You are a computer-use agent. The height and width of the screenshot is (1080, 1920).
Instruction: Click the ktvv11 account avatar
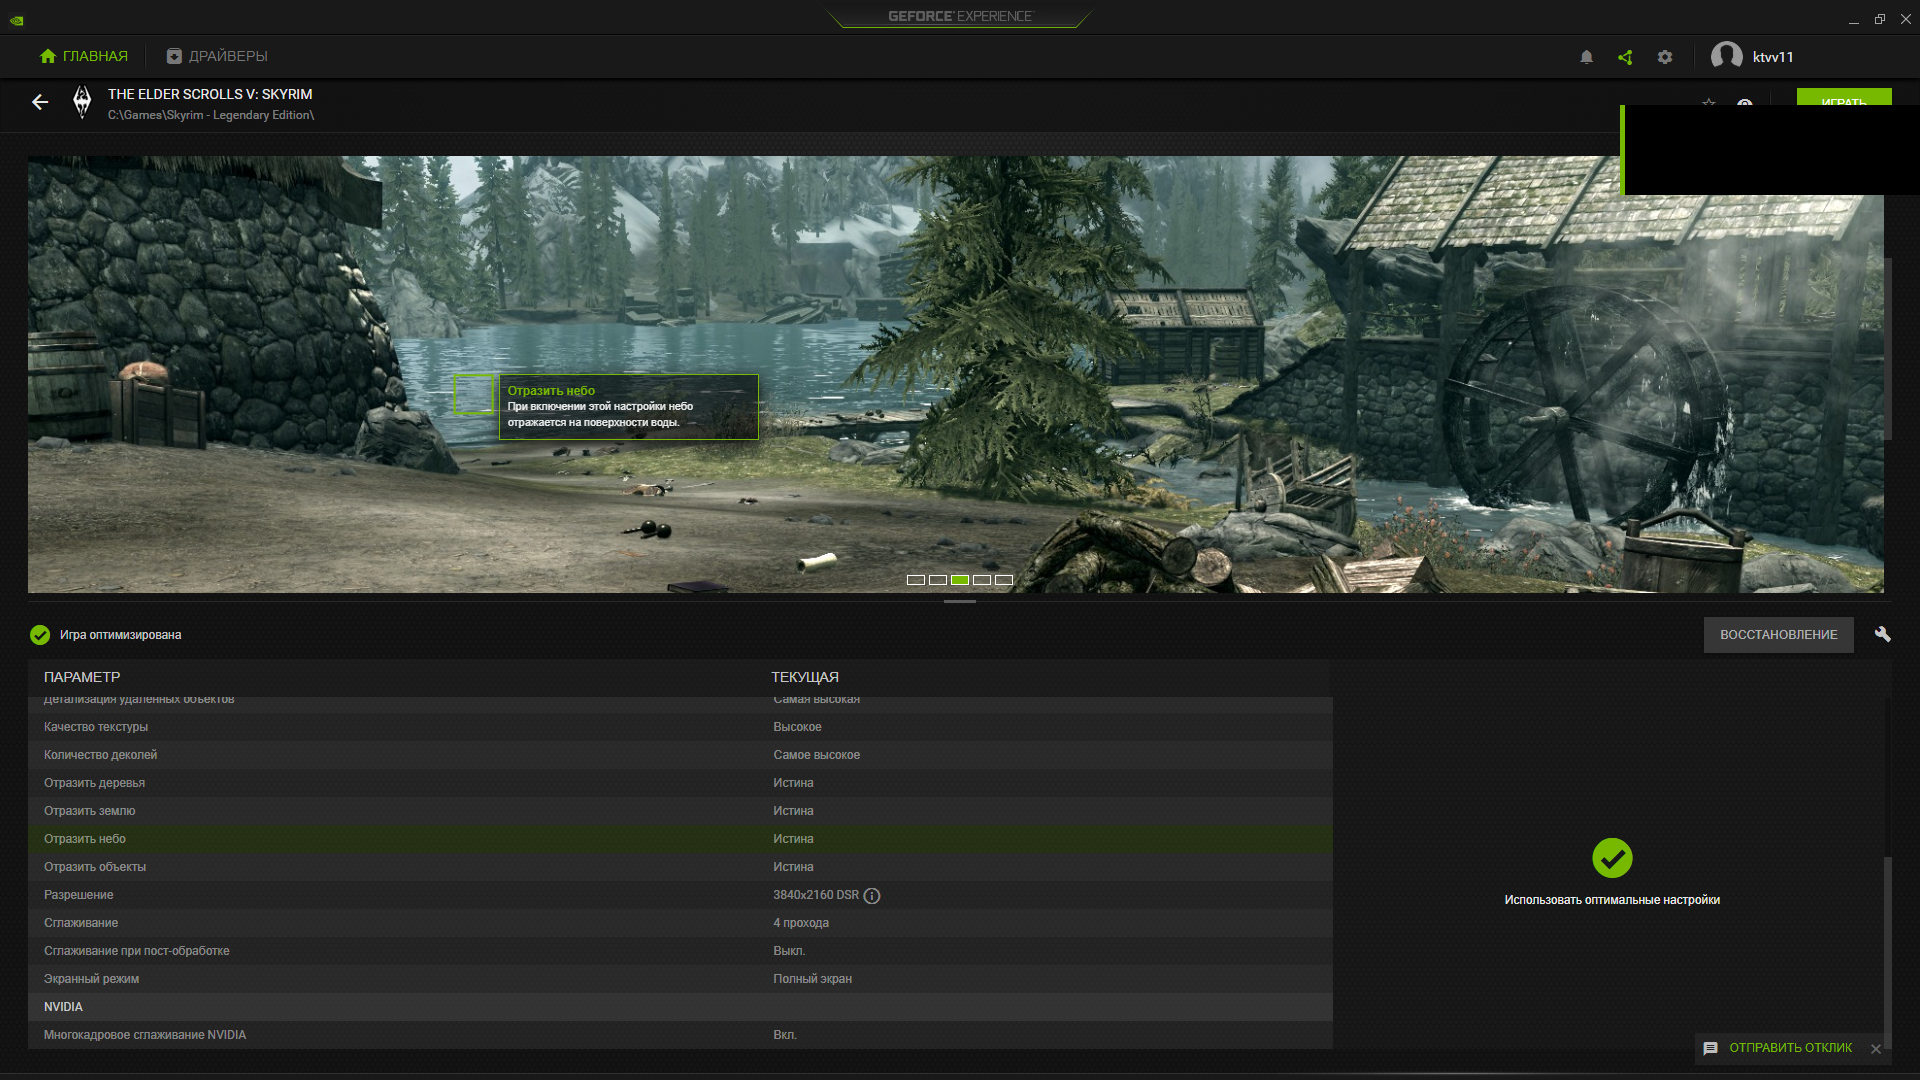point(1726,56)
